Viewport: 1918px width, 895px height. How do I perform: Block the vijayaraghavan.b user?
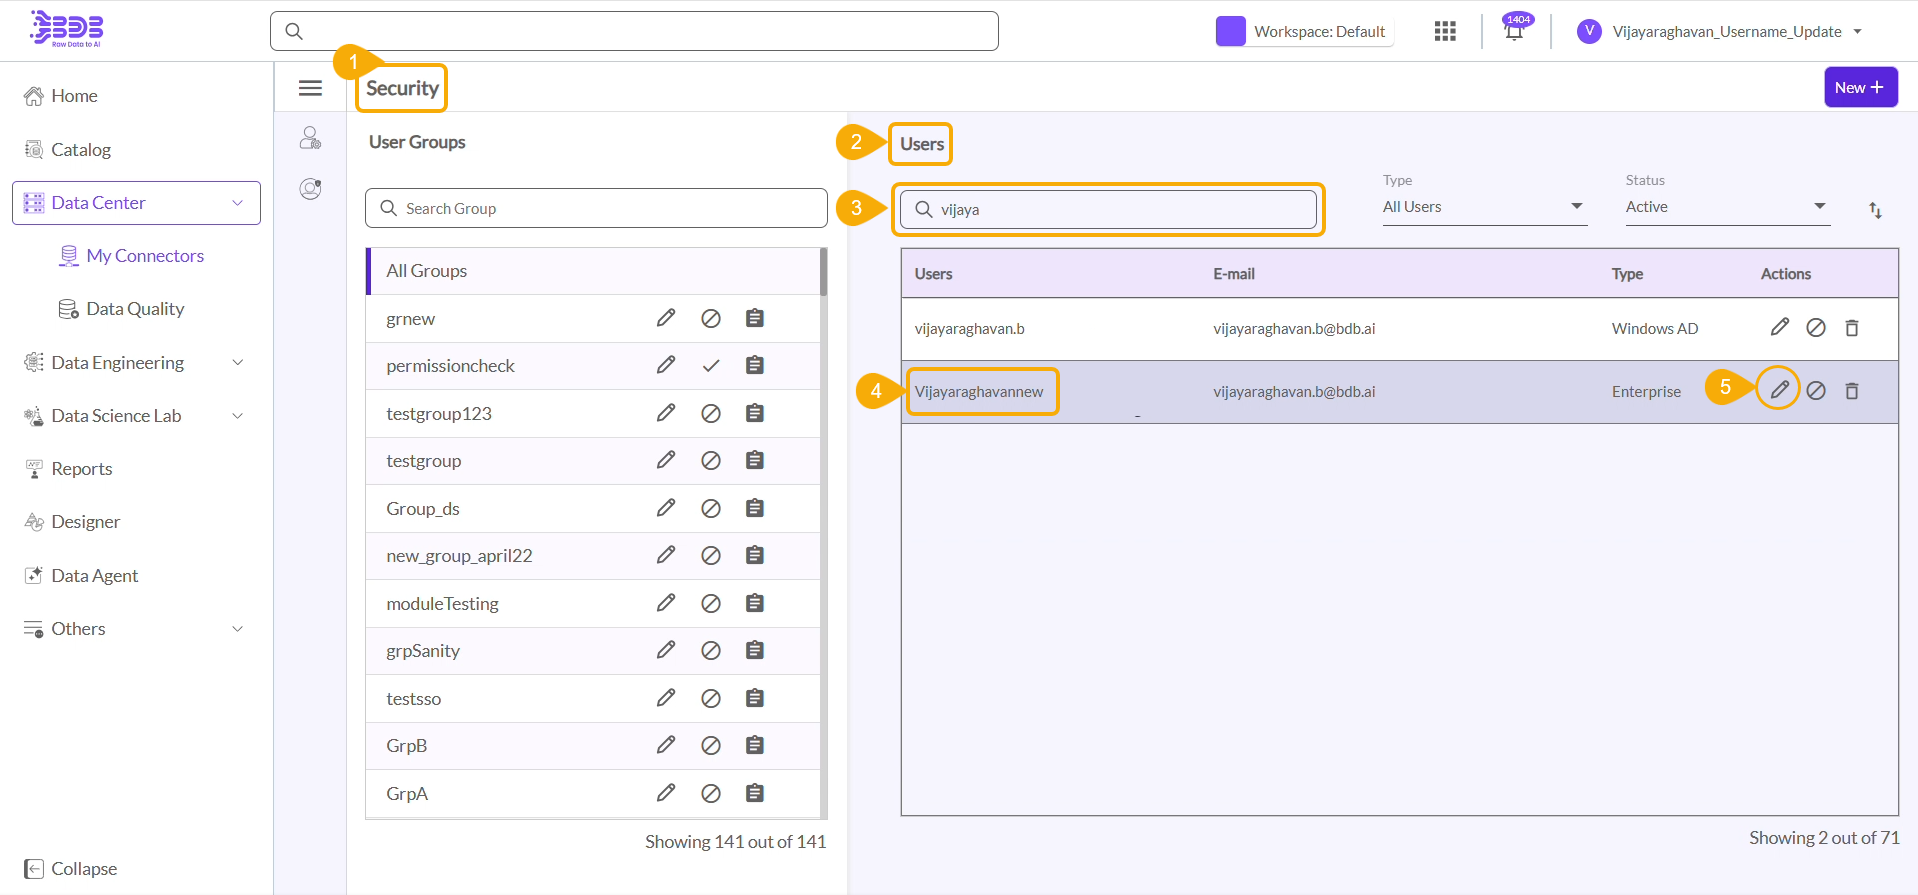(x=1815, y=328)
